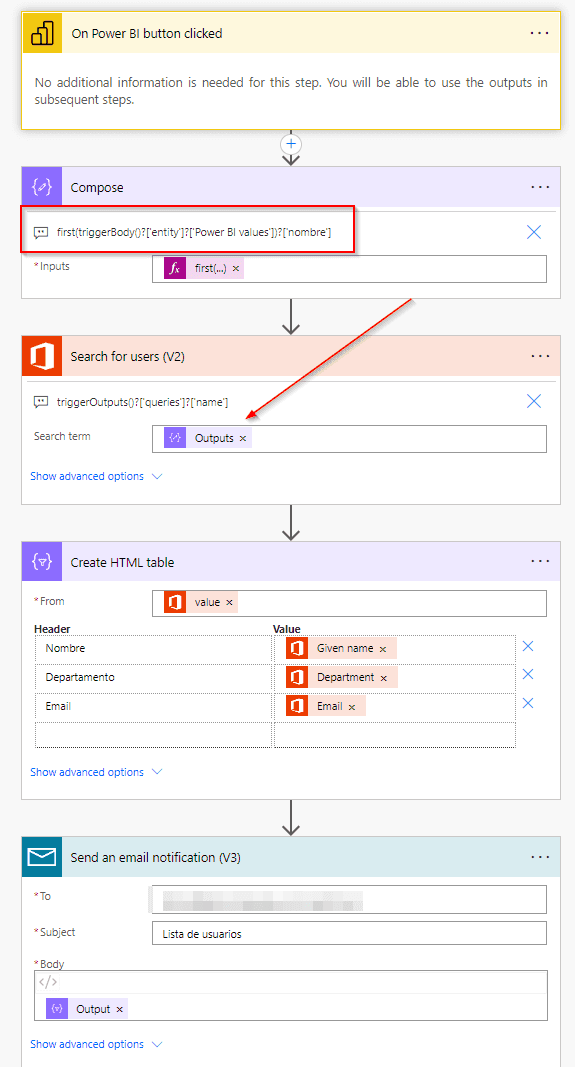The width and height of the screenshot is (575, 1067).
Task: Click the Power BI trigger icon
Action: tap(42, 33)
